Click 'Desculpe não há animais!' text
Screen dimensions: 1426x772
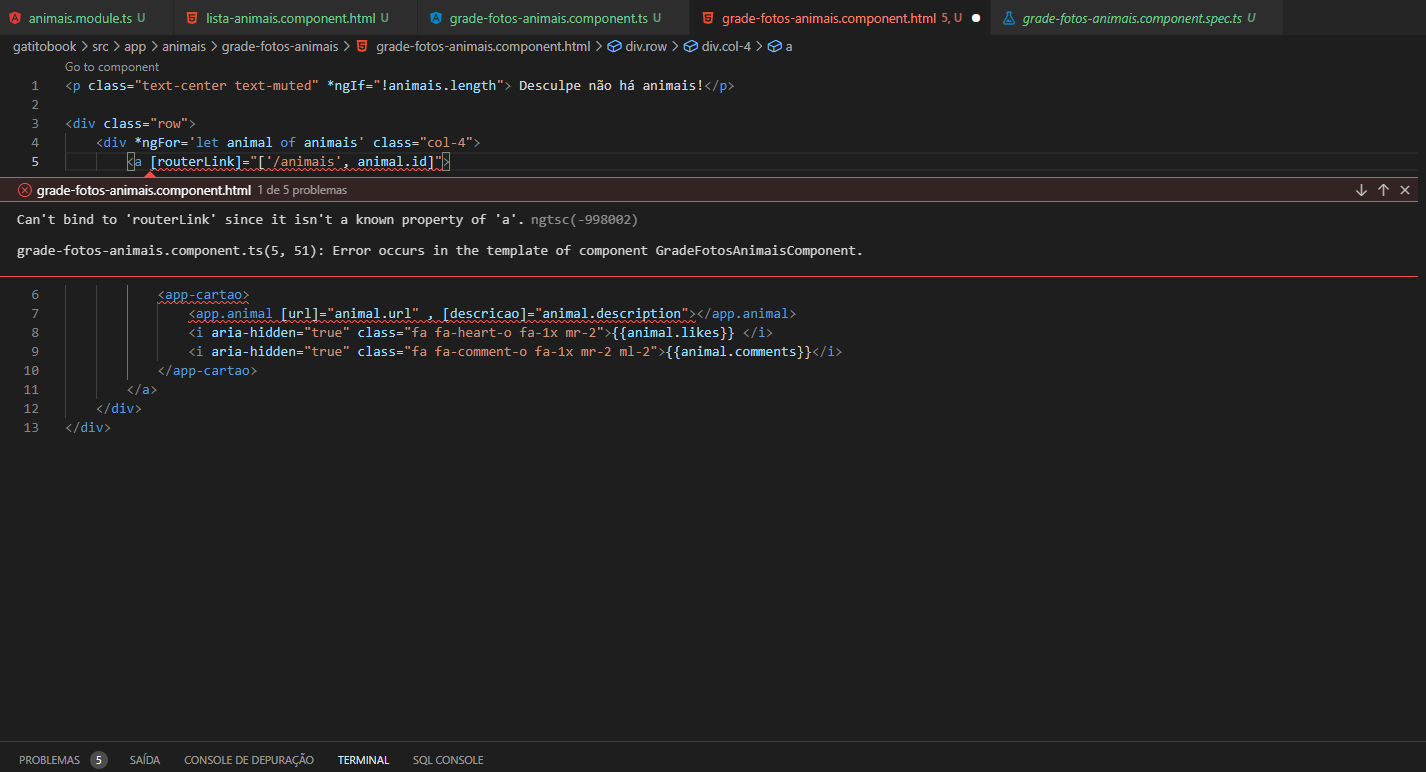(x=611, y=86)
